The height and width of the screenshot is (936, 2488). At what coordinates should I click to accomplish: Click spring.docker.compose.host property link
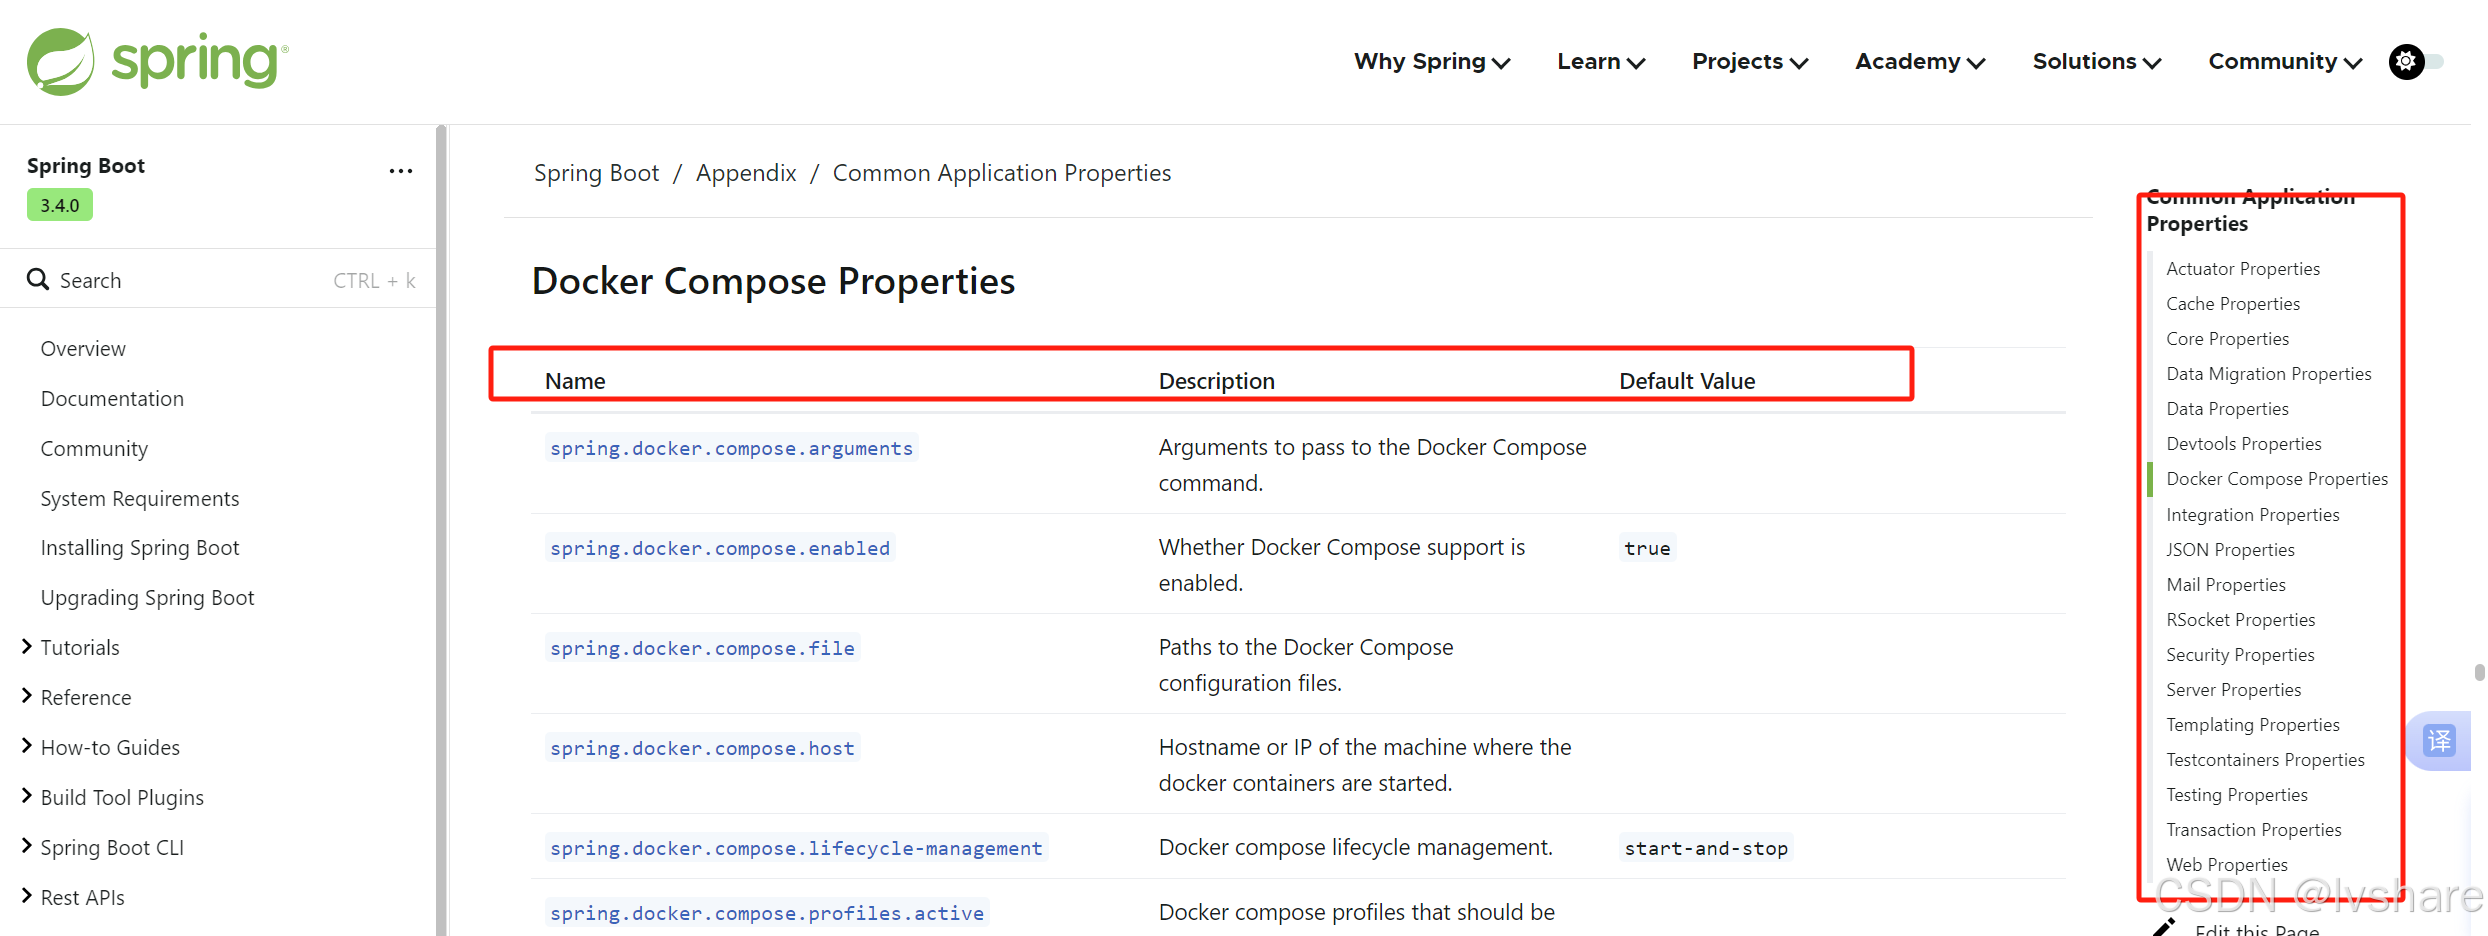pos(702,748)
